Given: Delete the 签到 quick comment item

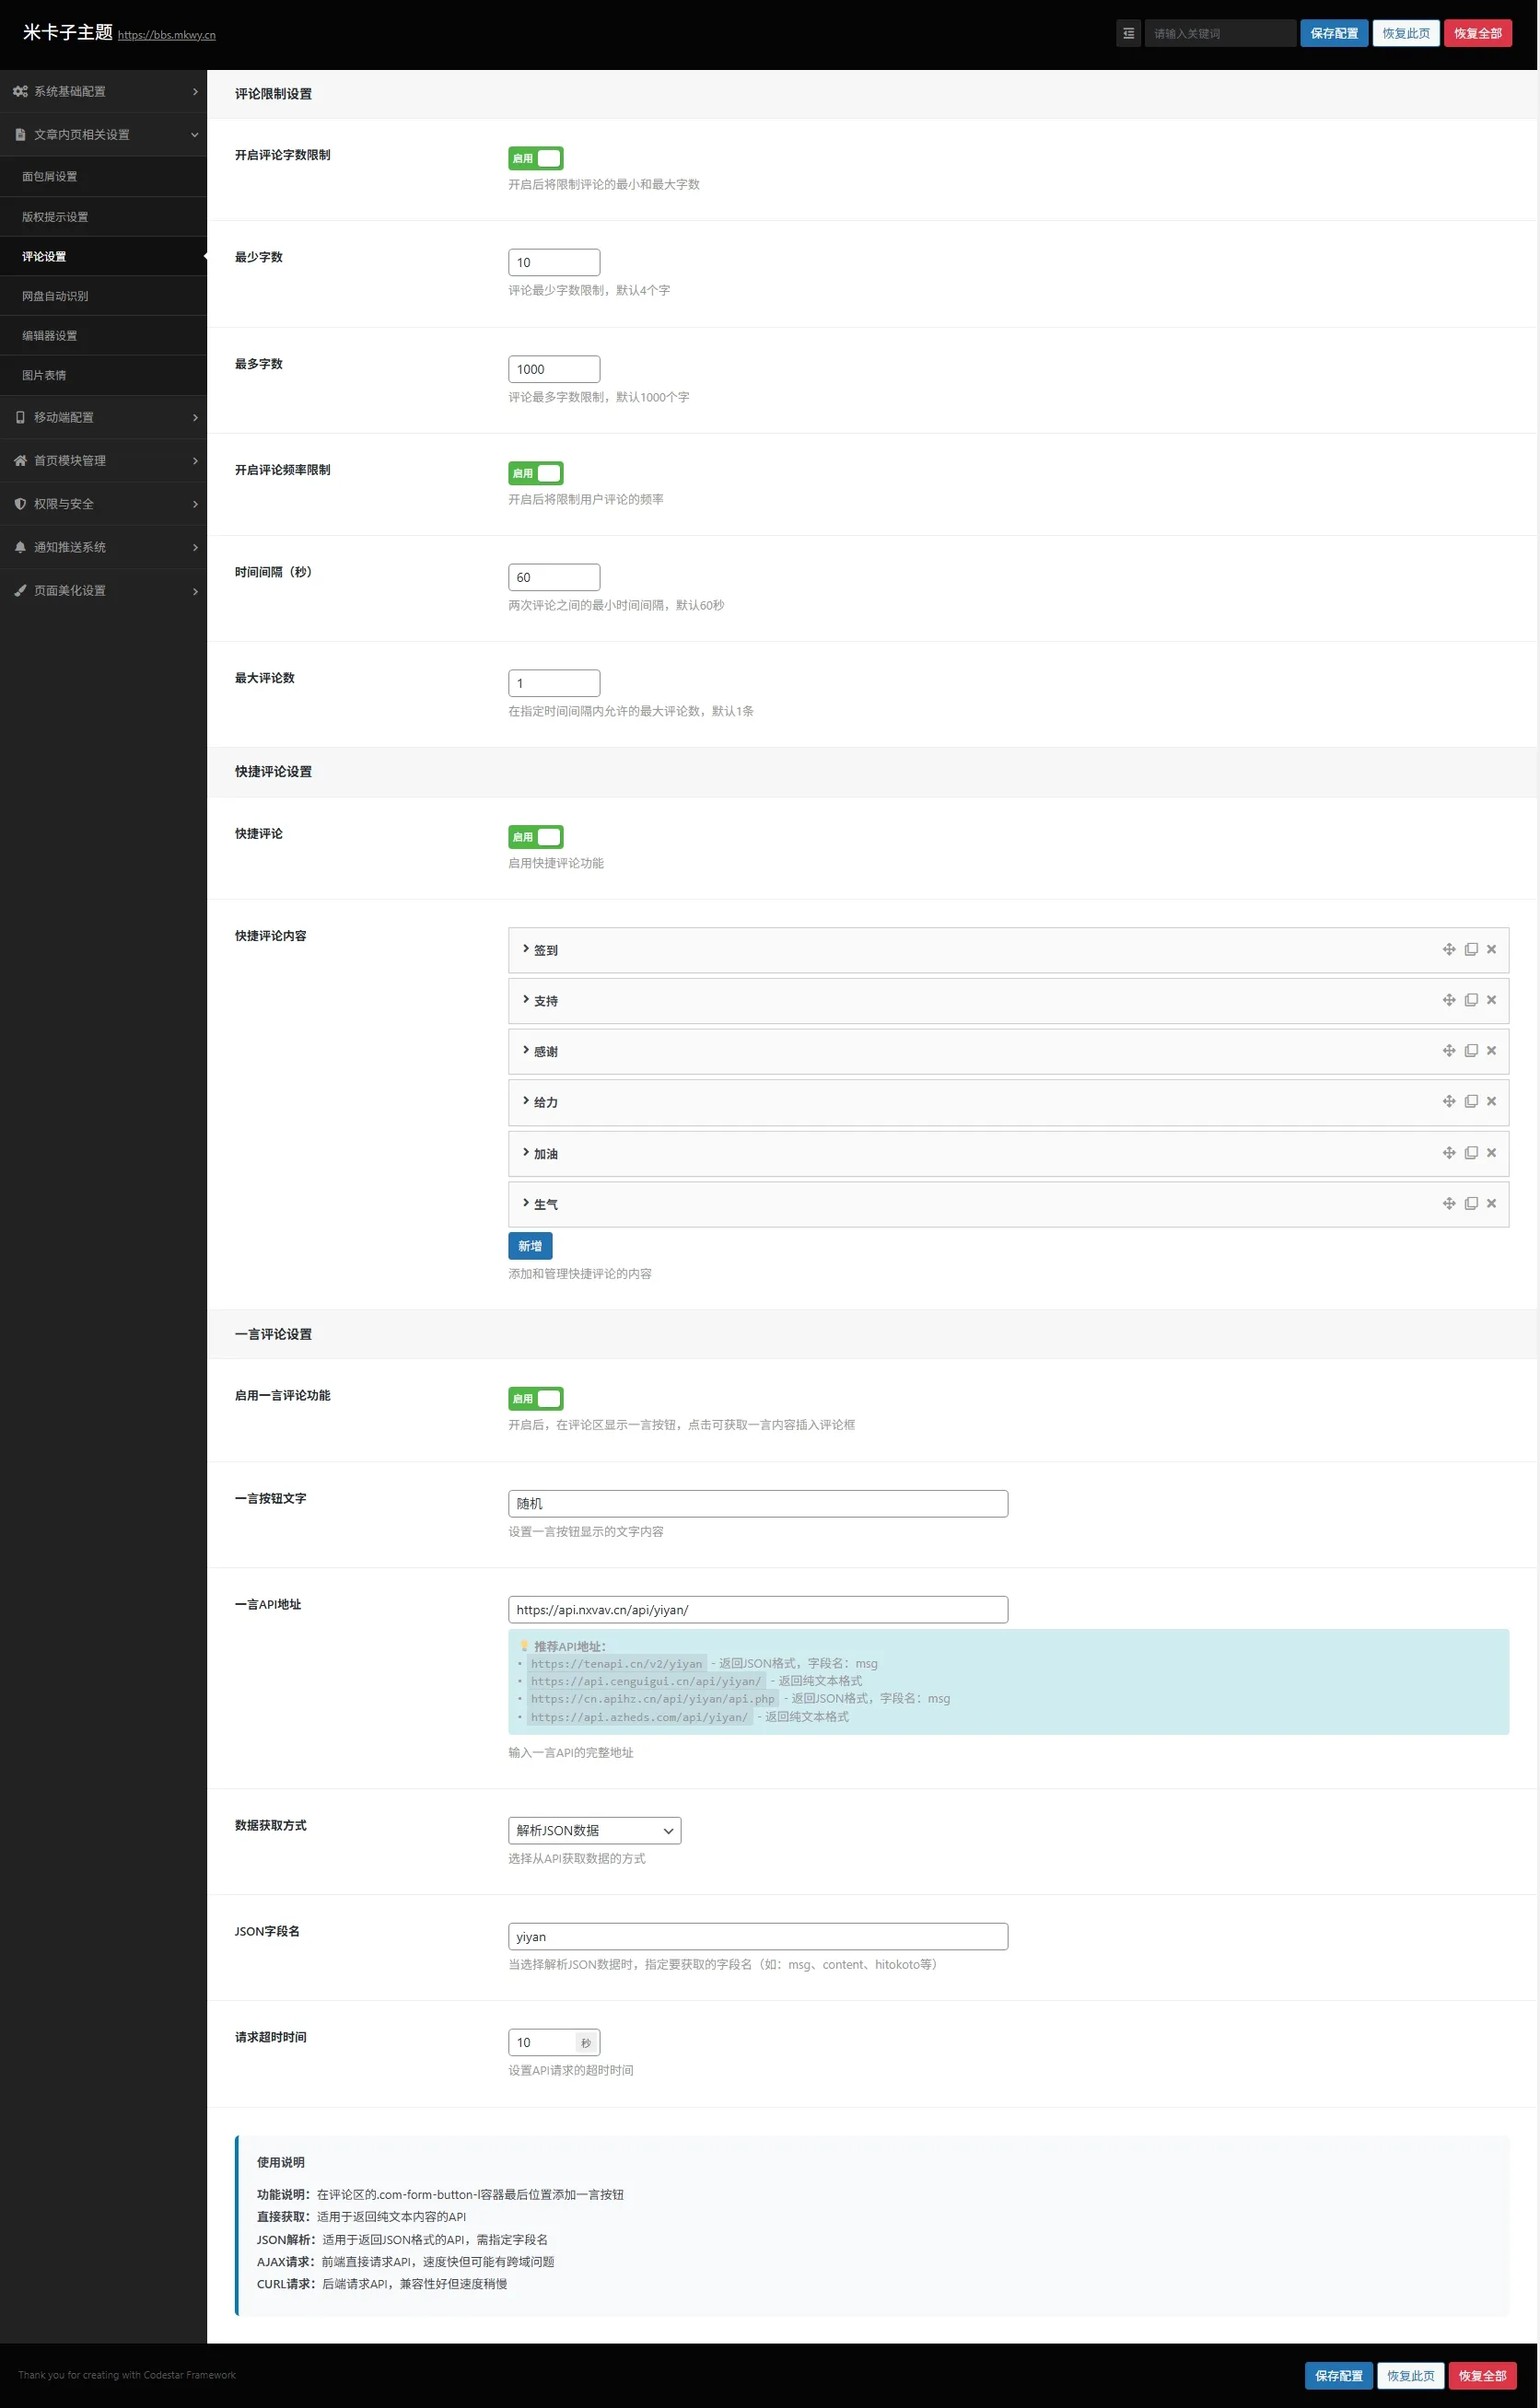Looking at the screenshot, I should [x=1491, y=949].
